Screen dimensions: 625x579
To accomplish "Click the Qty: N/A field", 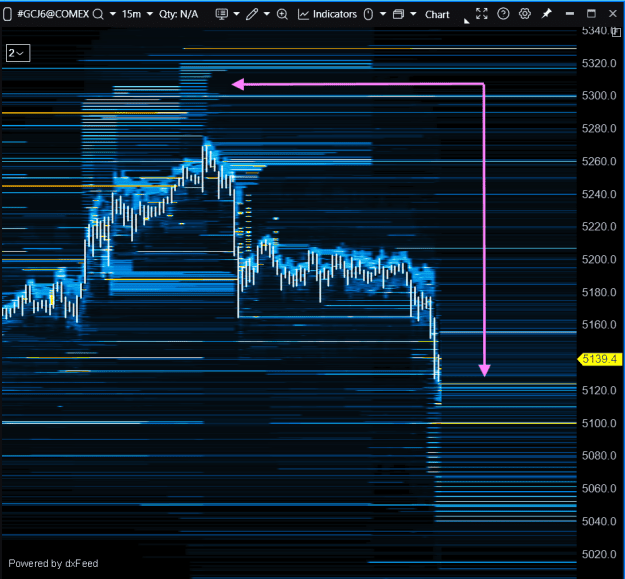I will pos(178,14).
